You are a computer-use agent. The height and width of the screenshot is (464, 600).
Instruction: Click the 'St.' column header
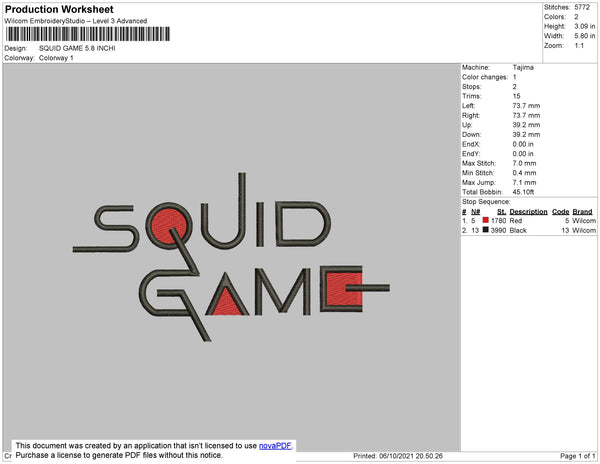click(501, 212)
